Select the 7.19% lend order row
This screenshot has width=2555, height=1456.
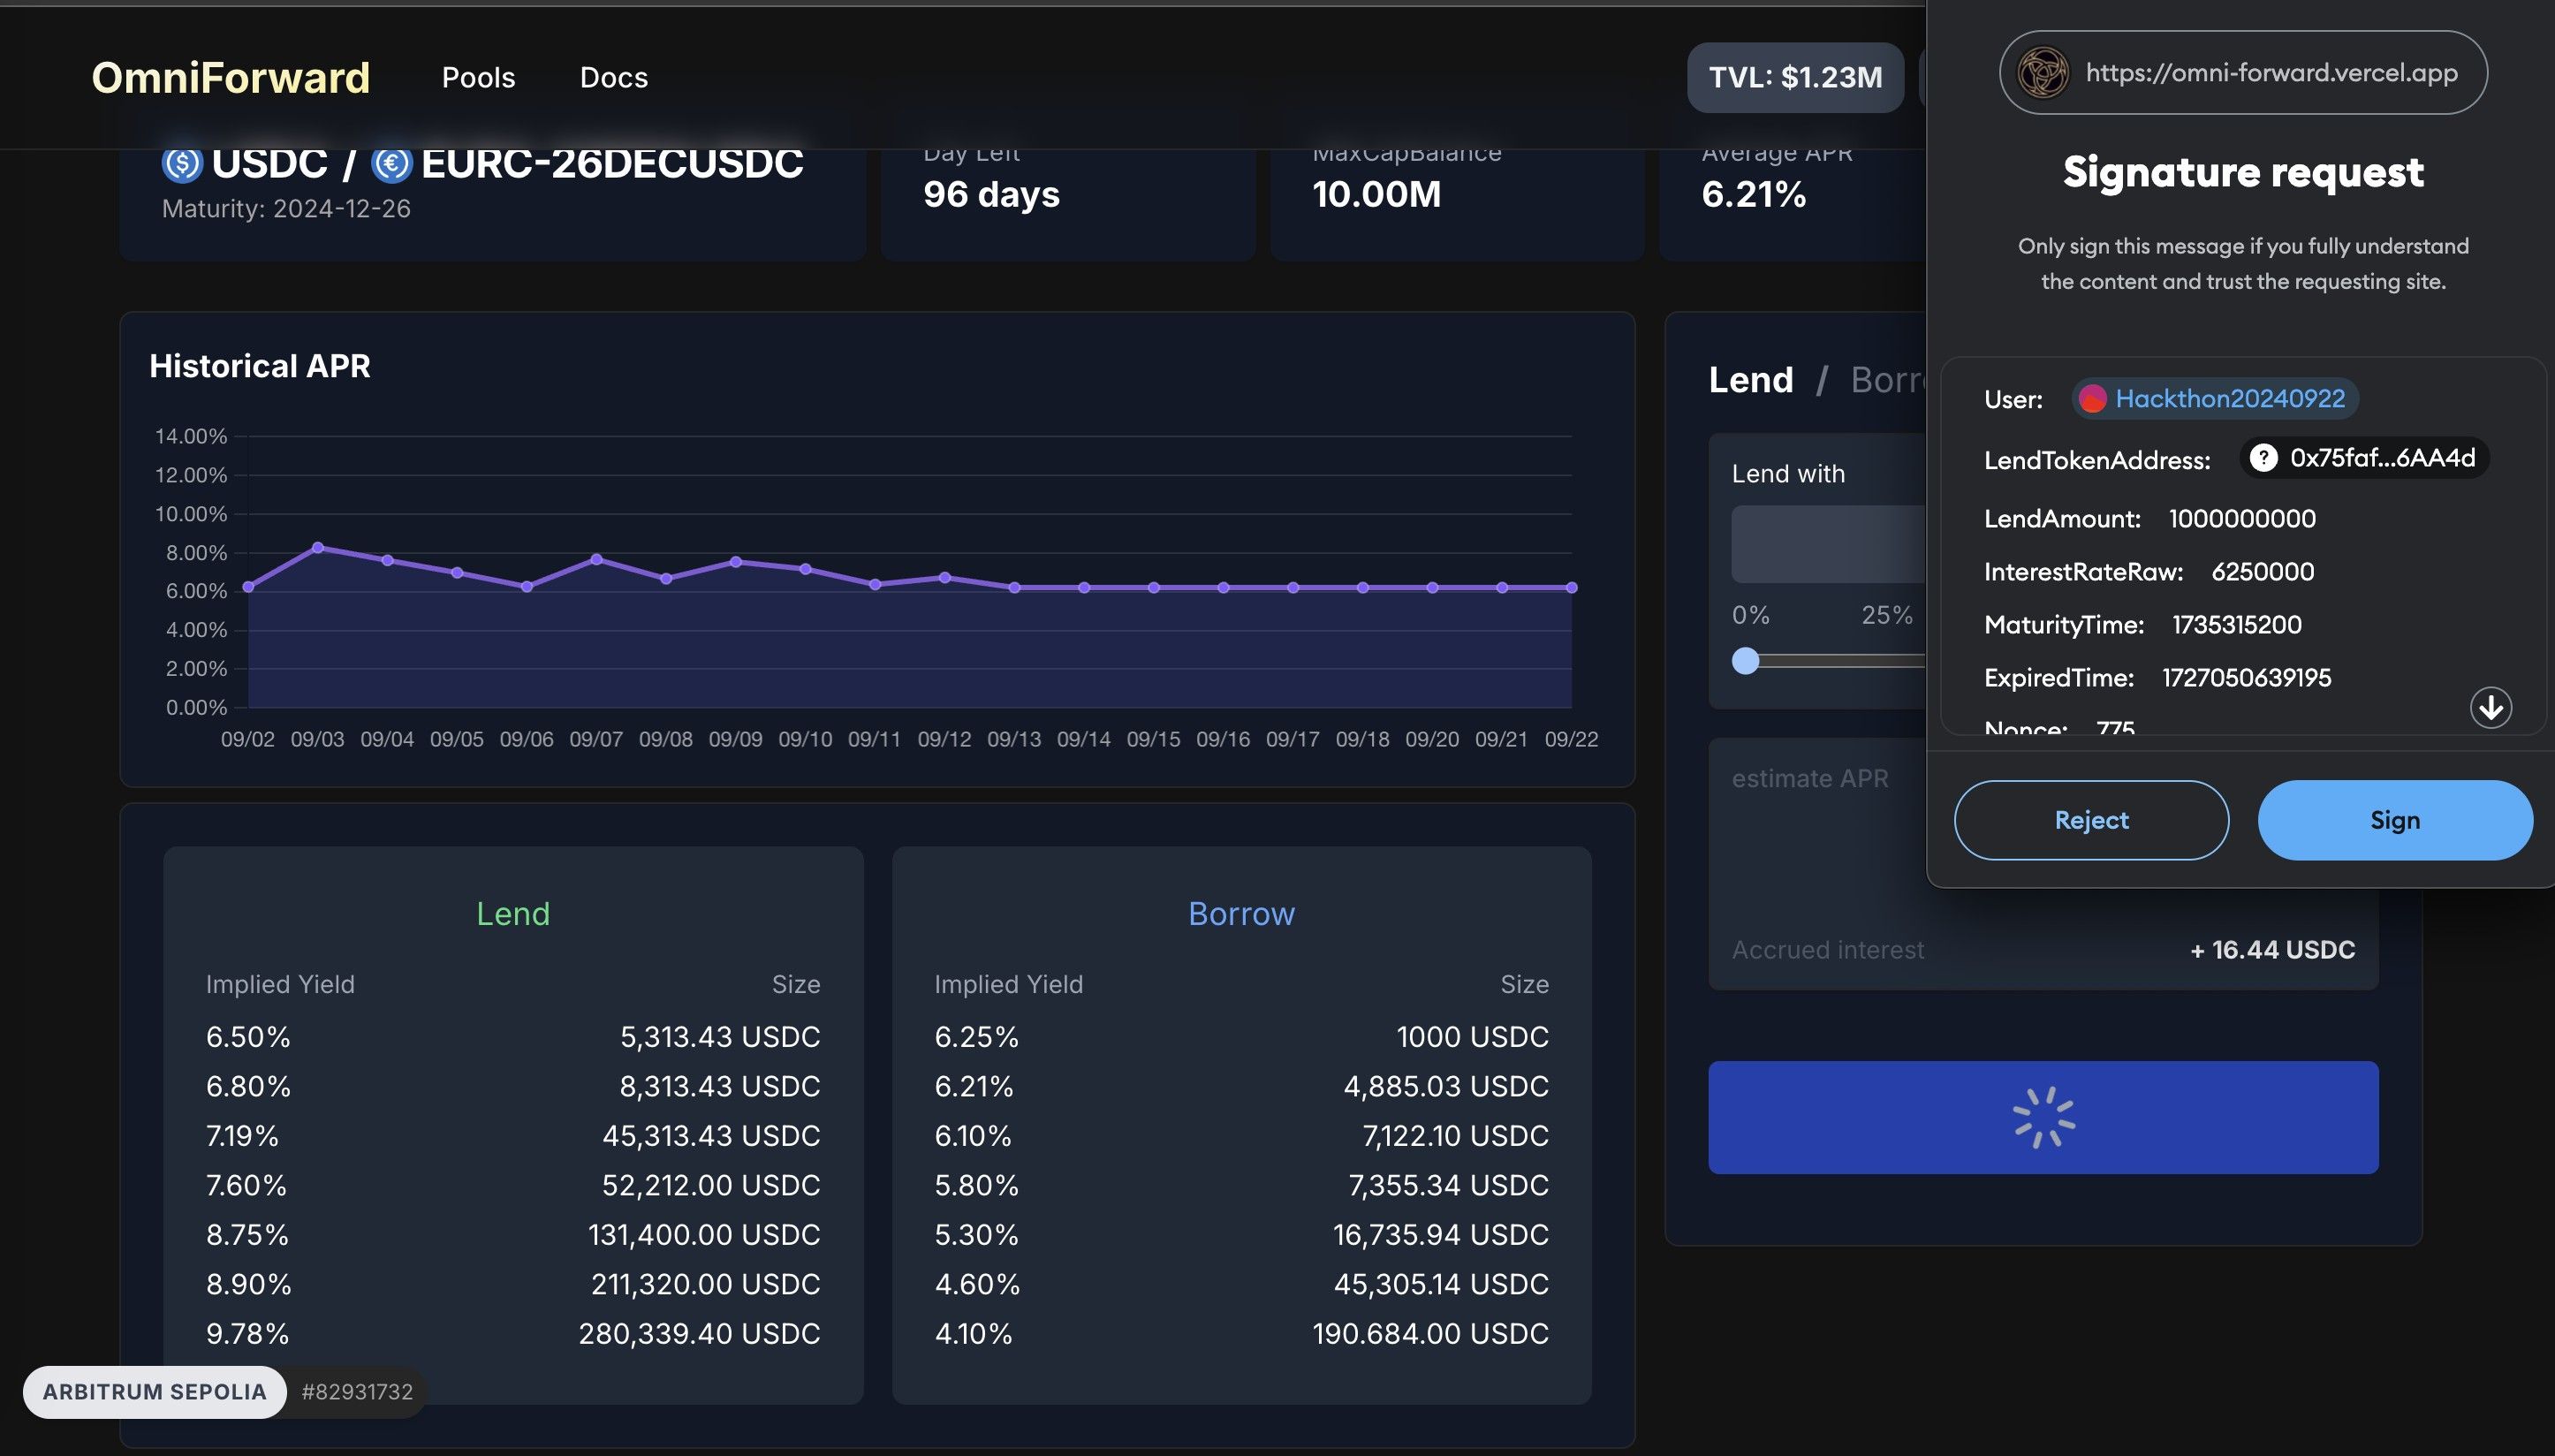click(x=513, y=1136)
